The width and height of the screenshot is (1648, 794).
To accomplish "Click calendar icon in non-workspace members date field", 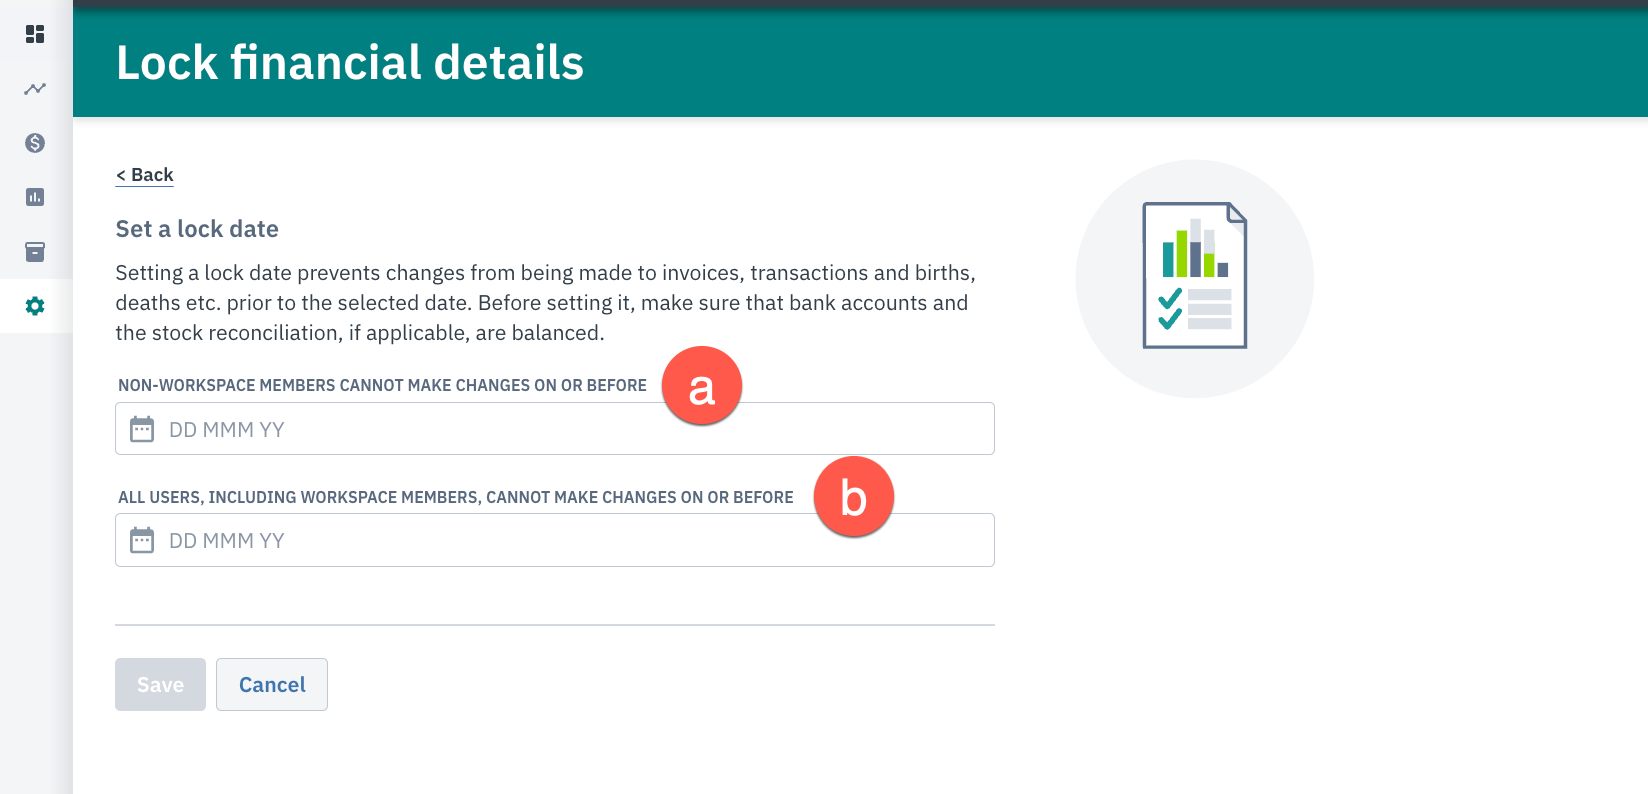I will click(x=142, y=429).
